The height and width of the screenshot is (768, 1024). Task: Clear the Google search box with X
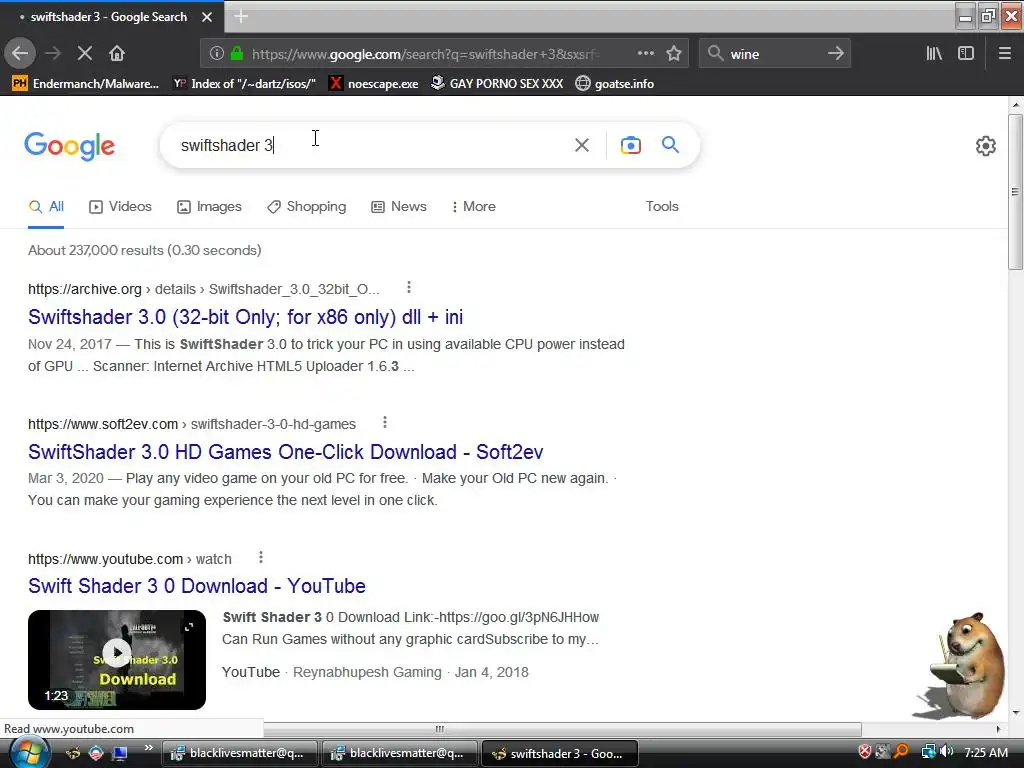(582, 145)
